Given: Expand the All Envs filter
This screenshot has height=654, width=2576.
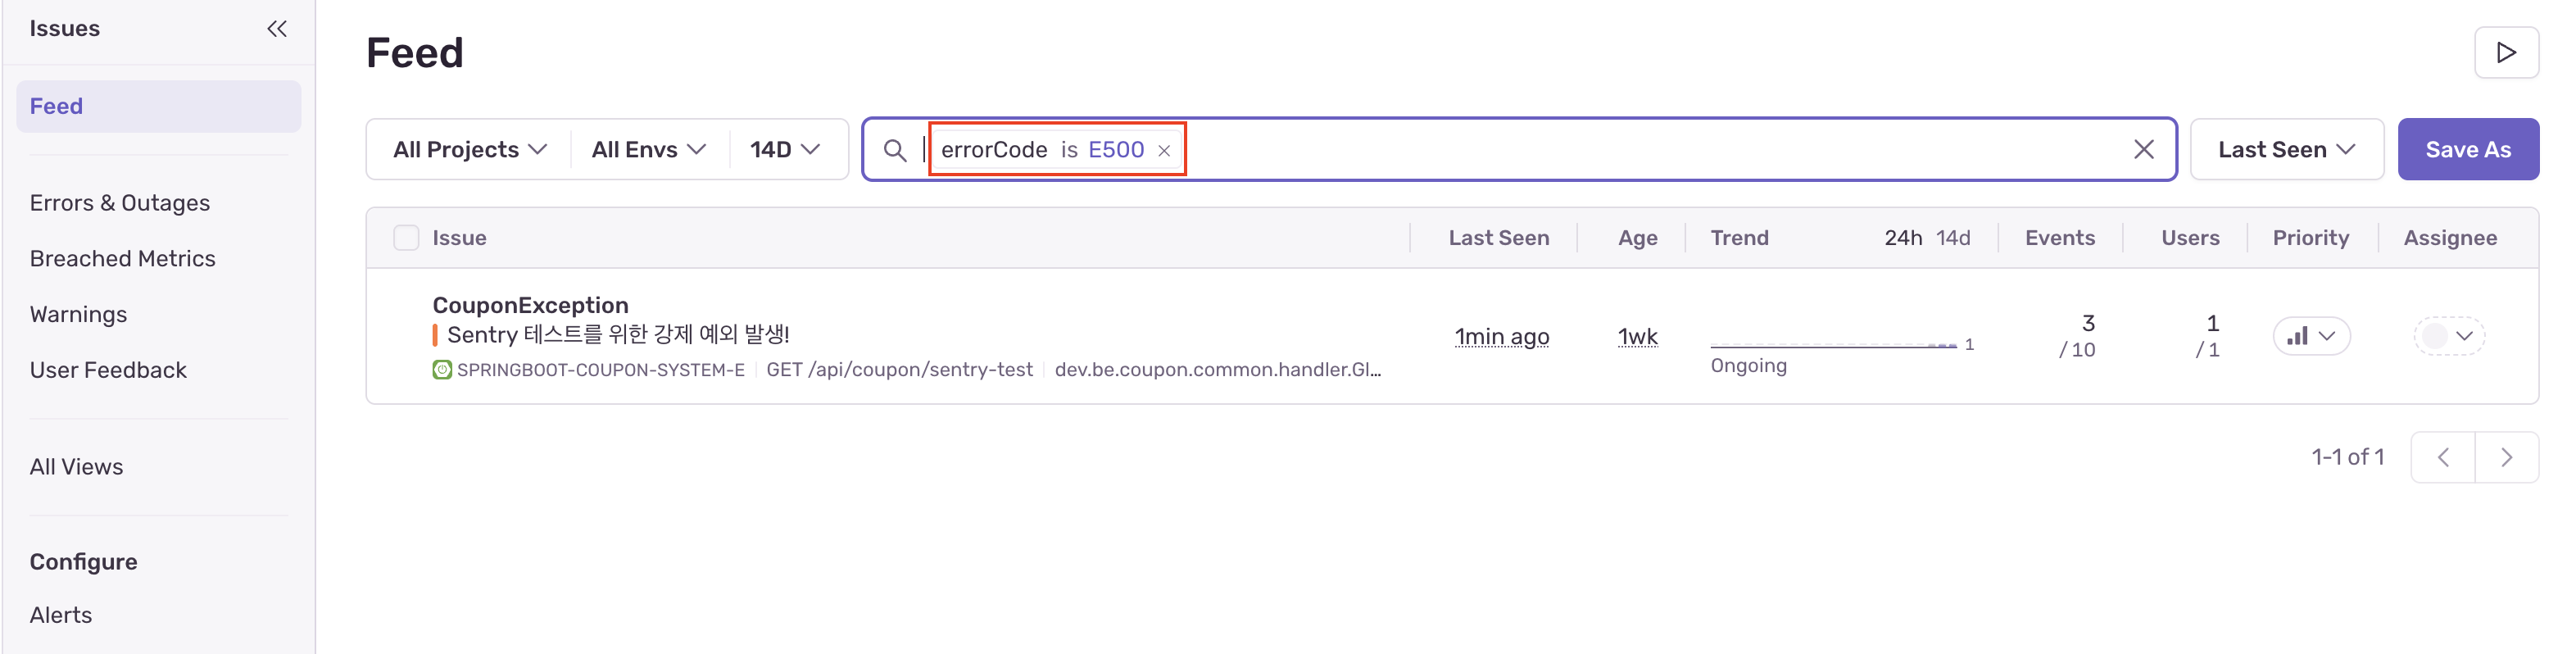Looking at the screenshot, I should tap(648, 150).
